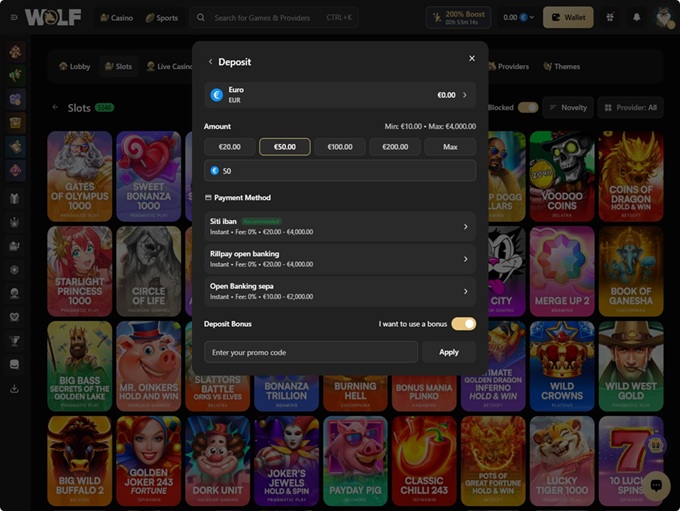Go back from Slots page arrow

point(55,107)
